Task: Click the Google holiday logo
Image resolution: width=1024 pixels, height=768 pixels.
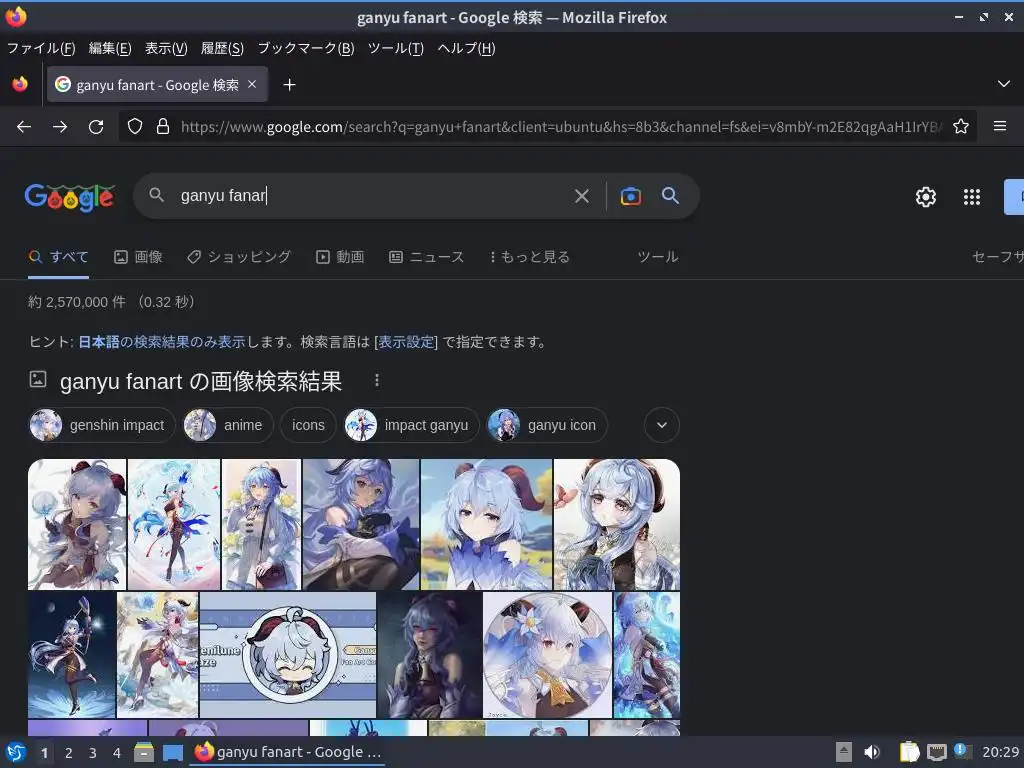Action: pos(70,197)
